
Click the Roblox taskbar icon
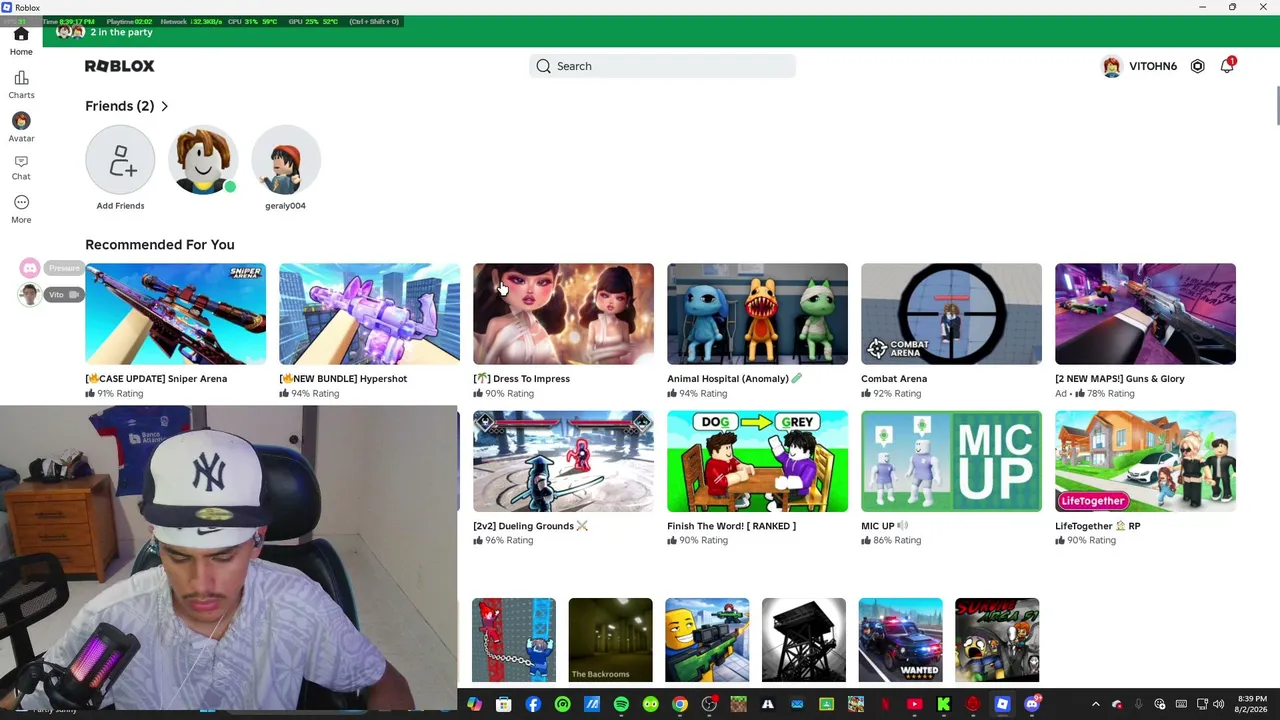tap(1002, 705)
